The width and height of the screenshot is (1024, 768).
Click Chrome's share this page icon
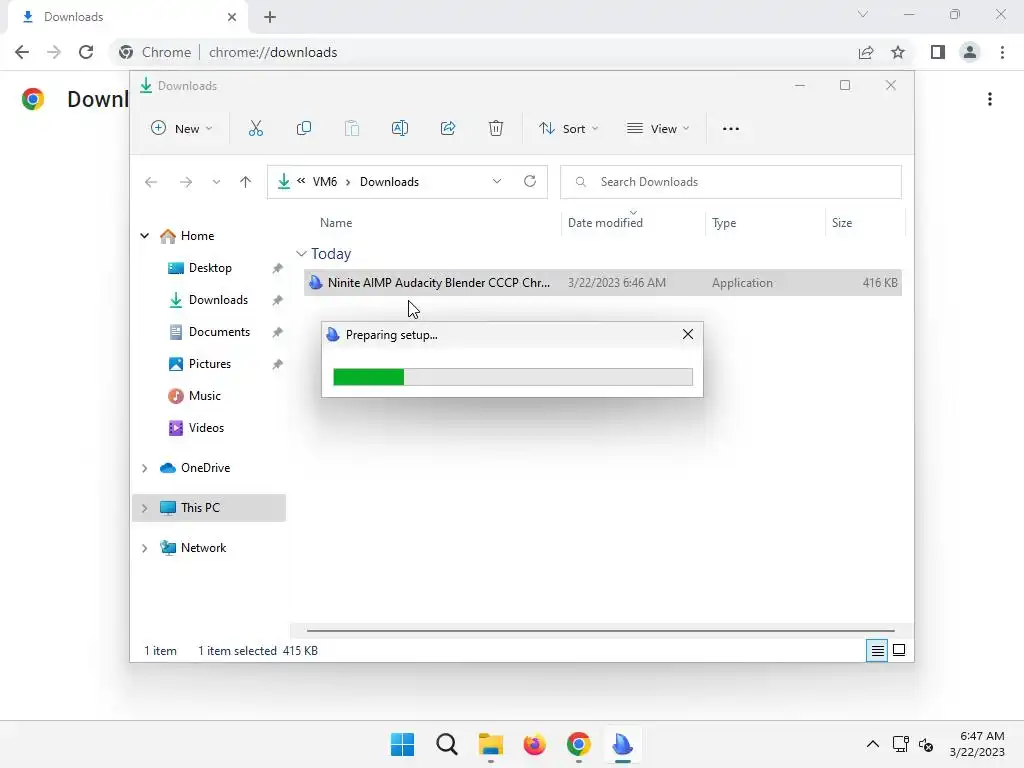tap(866, 52)
